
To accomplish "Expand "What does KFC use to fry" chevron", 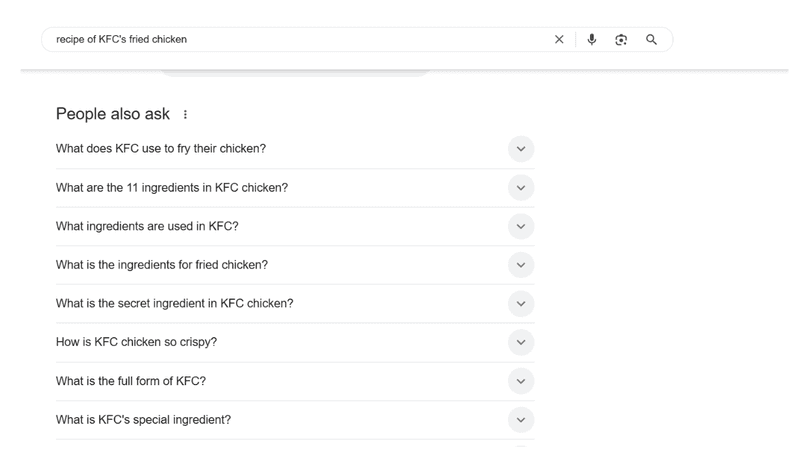I will click(520, 150).
